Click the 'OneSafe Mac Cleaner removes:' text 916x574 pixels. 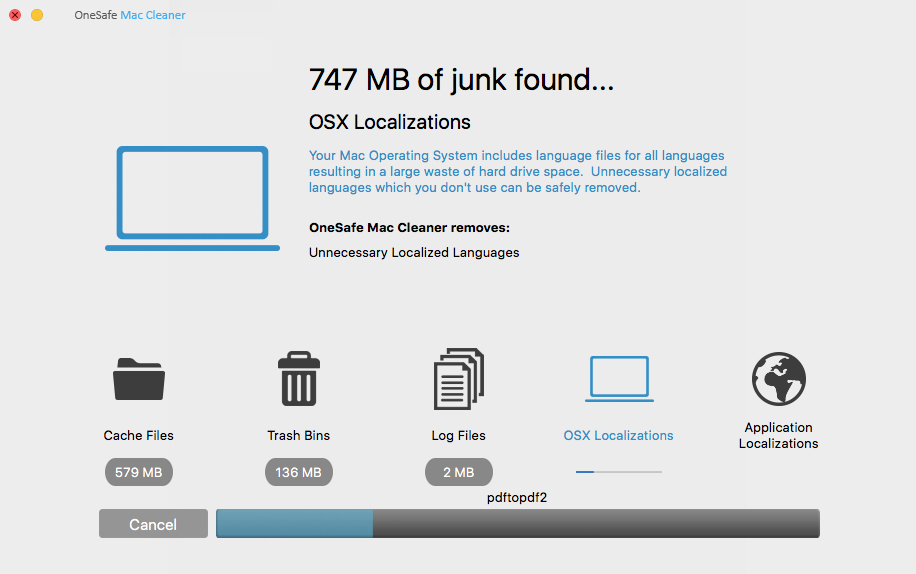click(409, 228)
